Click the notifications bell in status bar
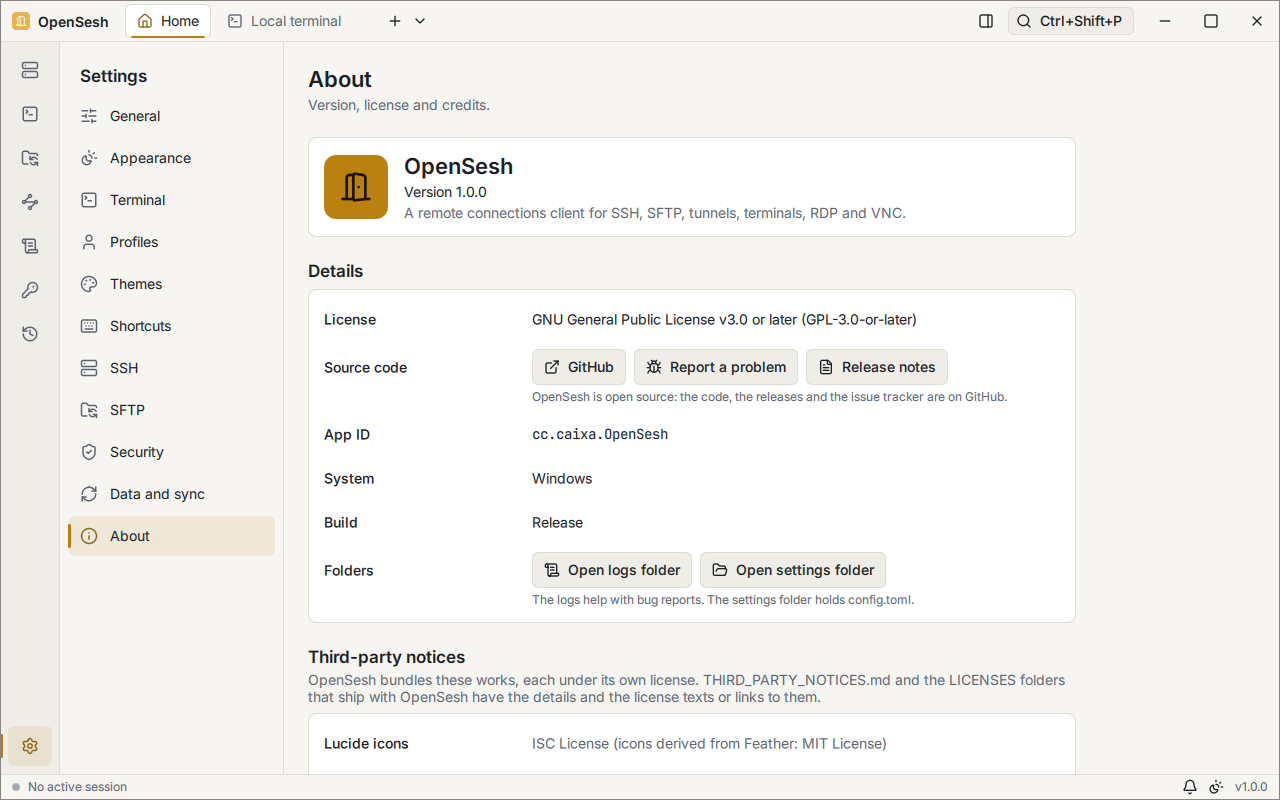Screen dimensions: 1280x800 [x=1190, y=787]
